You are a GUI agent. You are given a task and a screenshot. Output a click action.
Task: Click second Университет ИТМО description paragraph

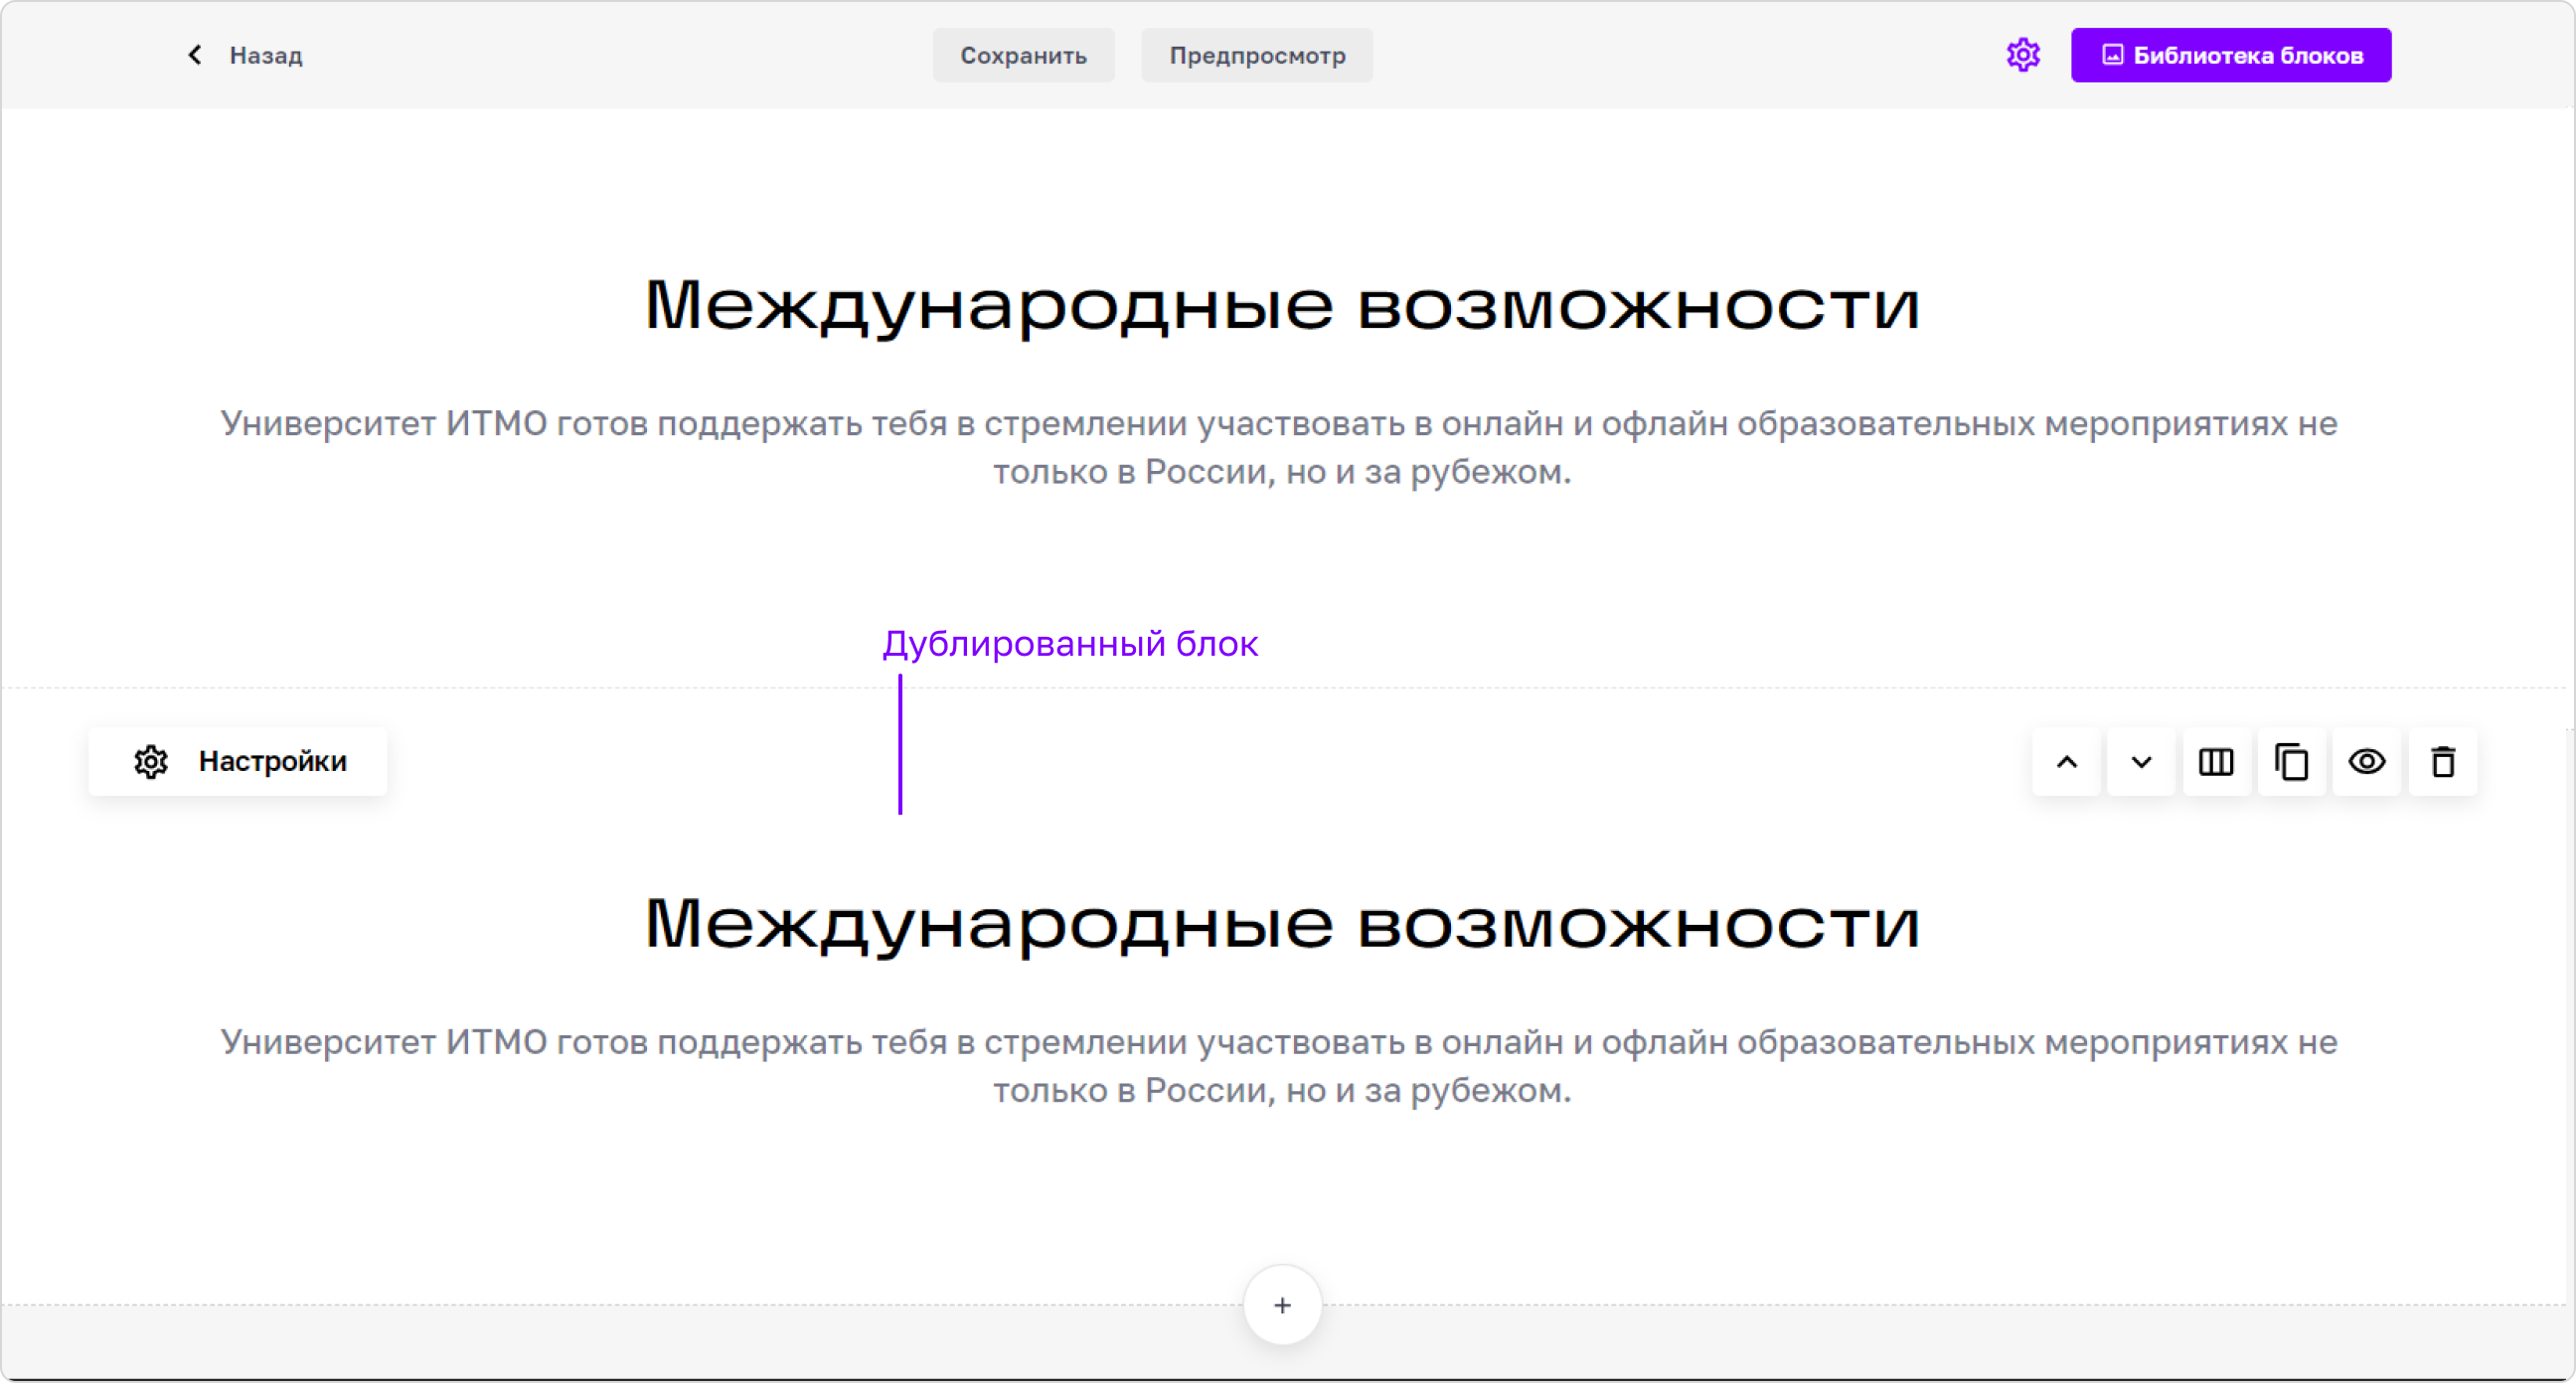[x=1280, y=1066]
